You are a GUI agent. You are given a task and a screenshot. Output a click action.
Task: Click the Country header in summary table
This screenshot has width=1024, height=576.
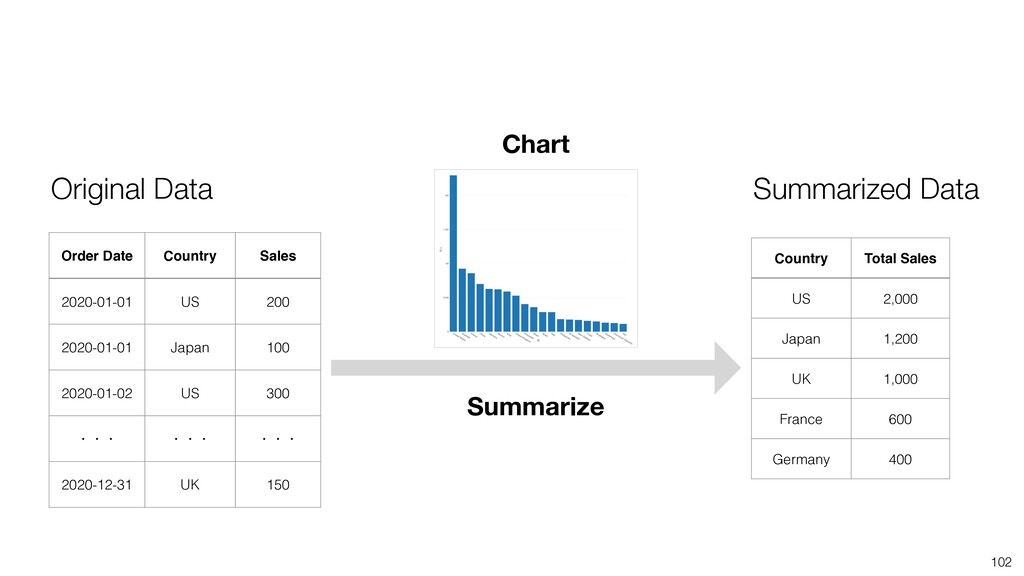(801, 259)
